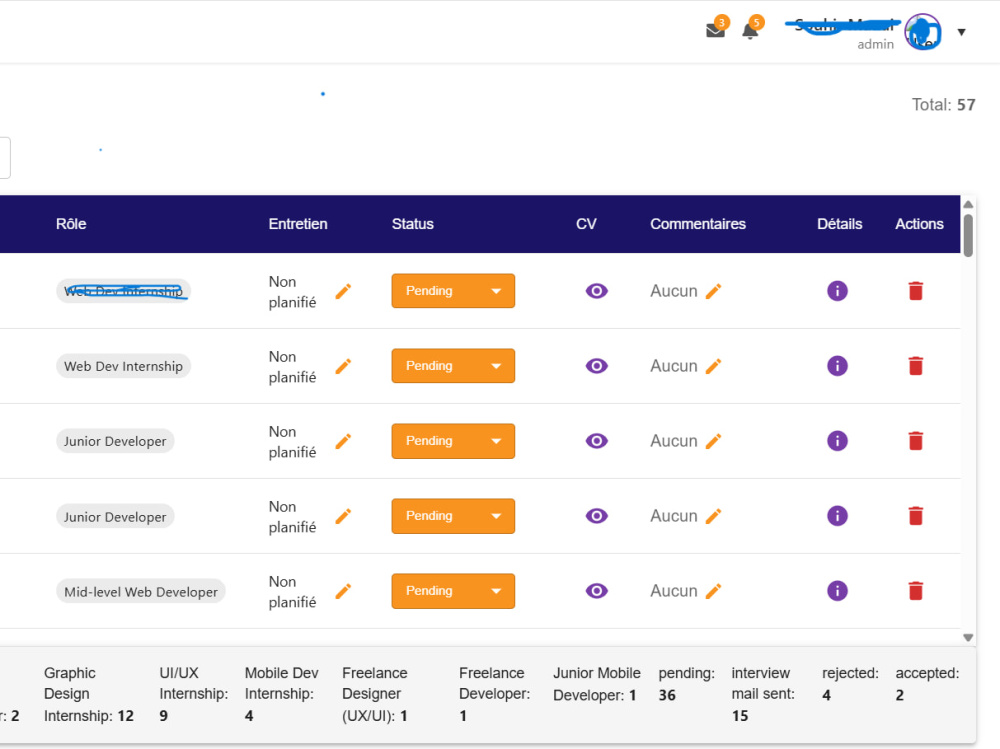
Task: Click the Détails column header
Action: point(839,224)
